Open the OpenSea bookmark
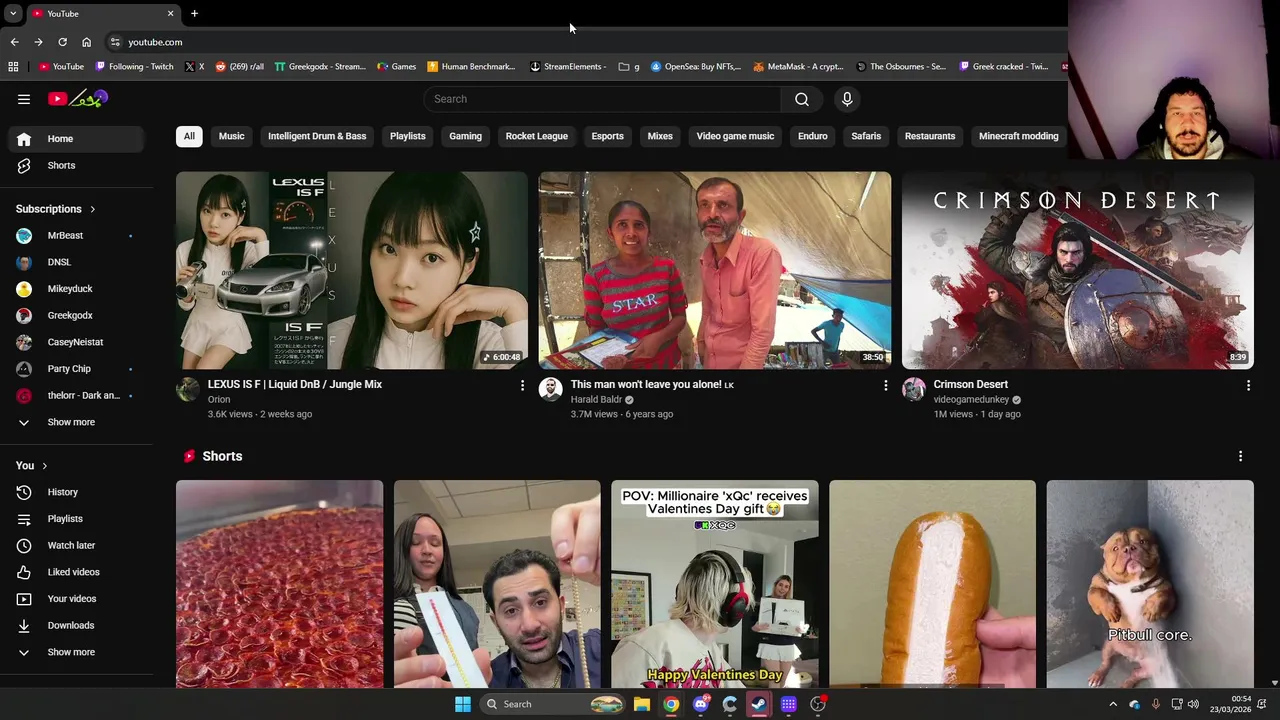 [x=696, y=67]
